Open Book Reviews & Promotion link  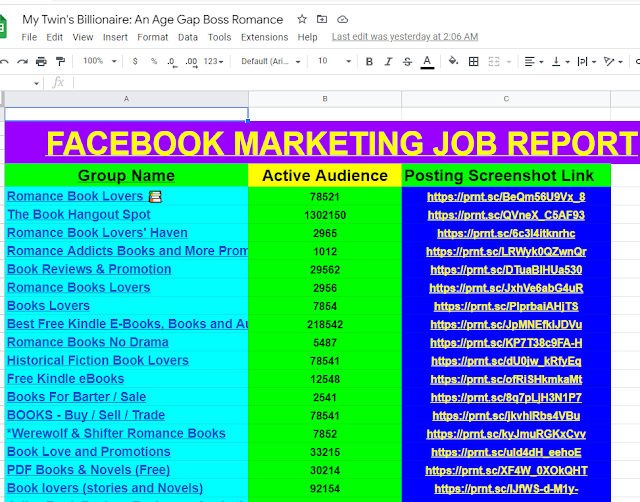89,269
